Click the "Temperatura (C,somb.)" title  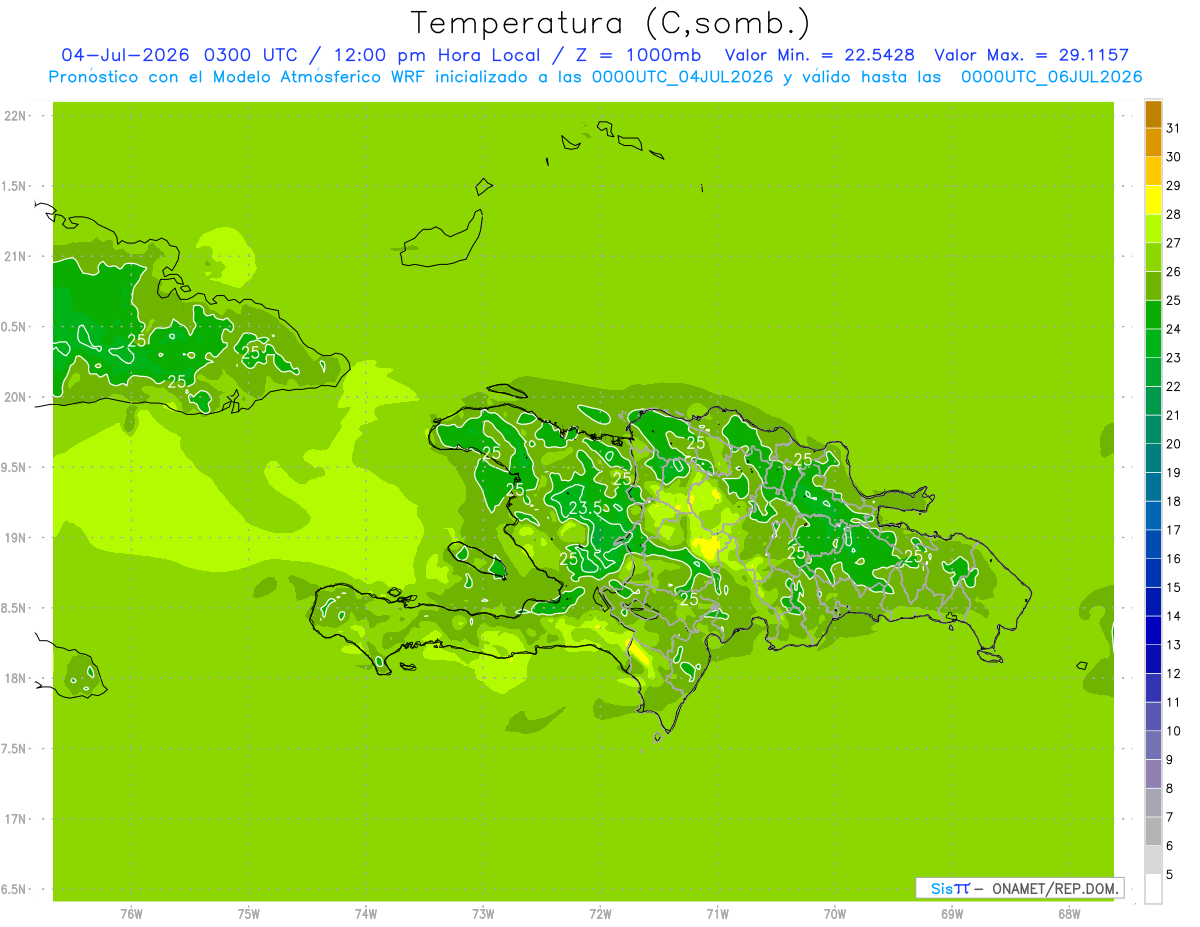tap(611, 23)
